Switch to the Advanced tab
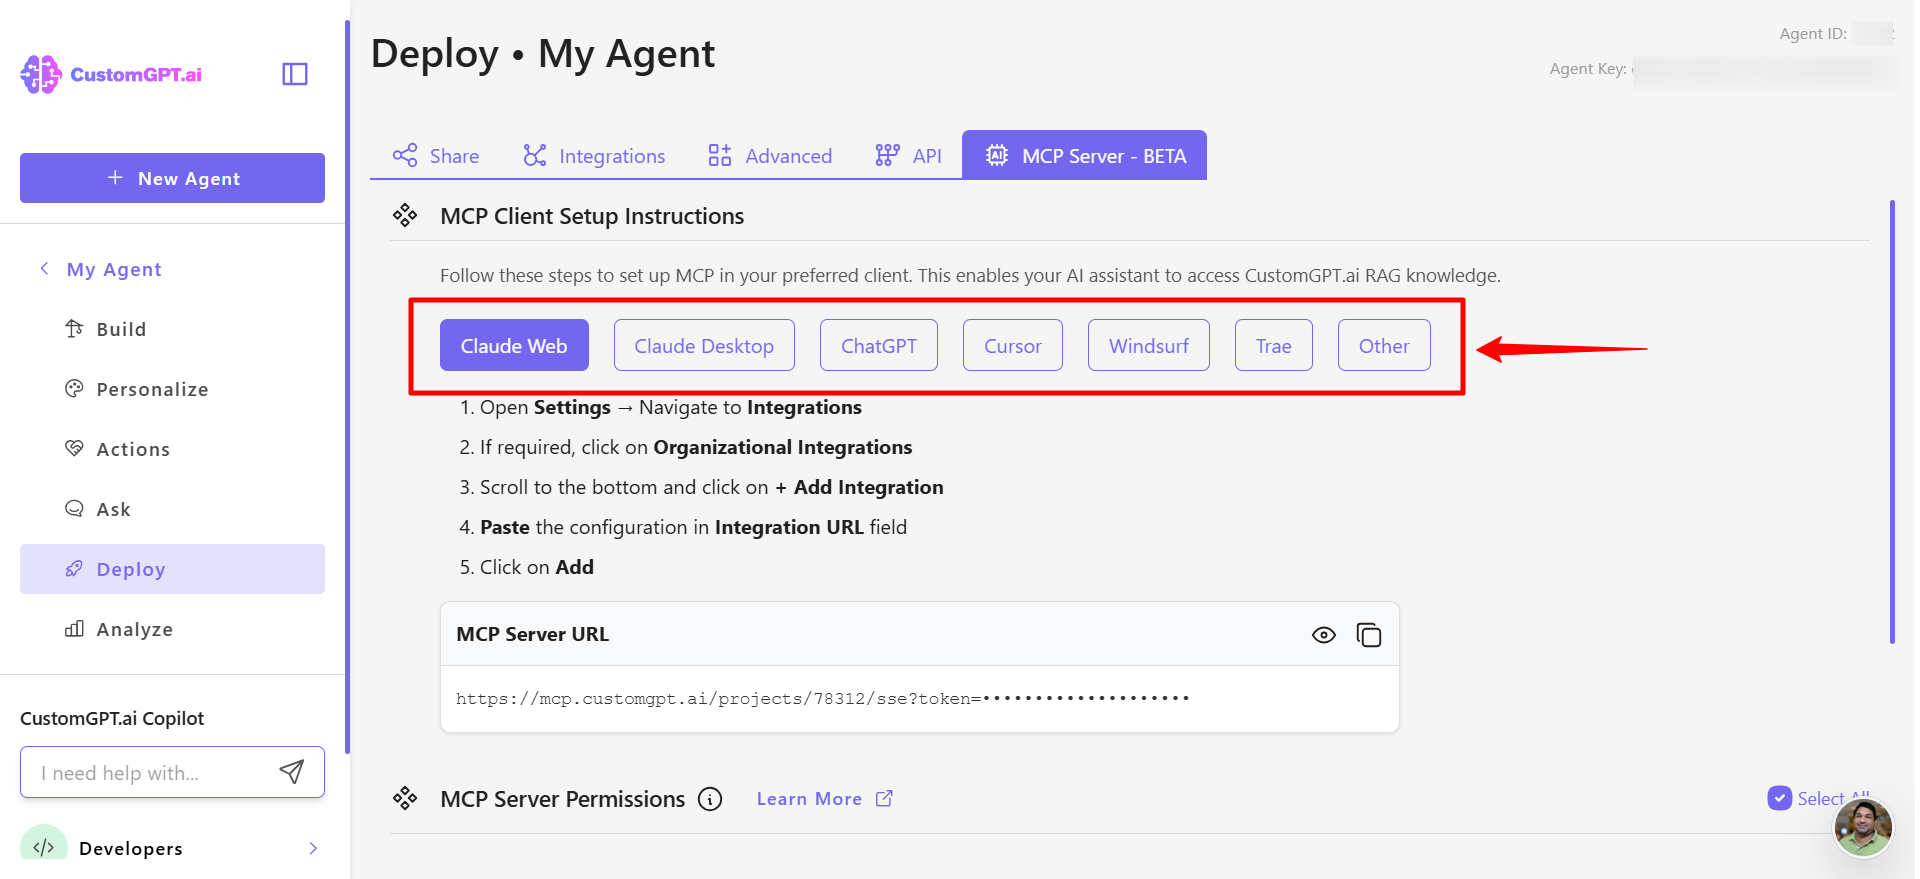1920x879 pixels. click(770, 156)
